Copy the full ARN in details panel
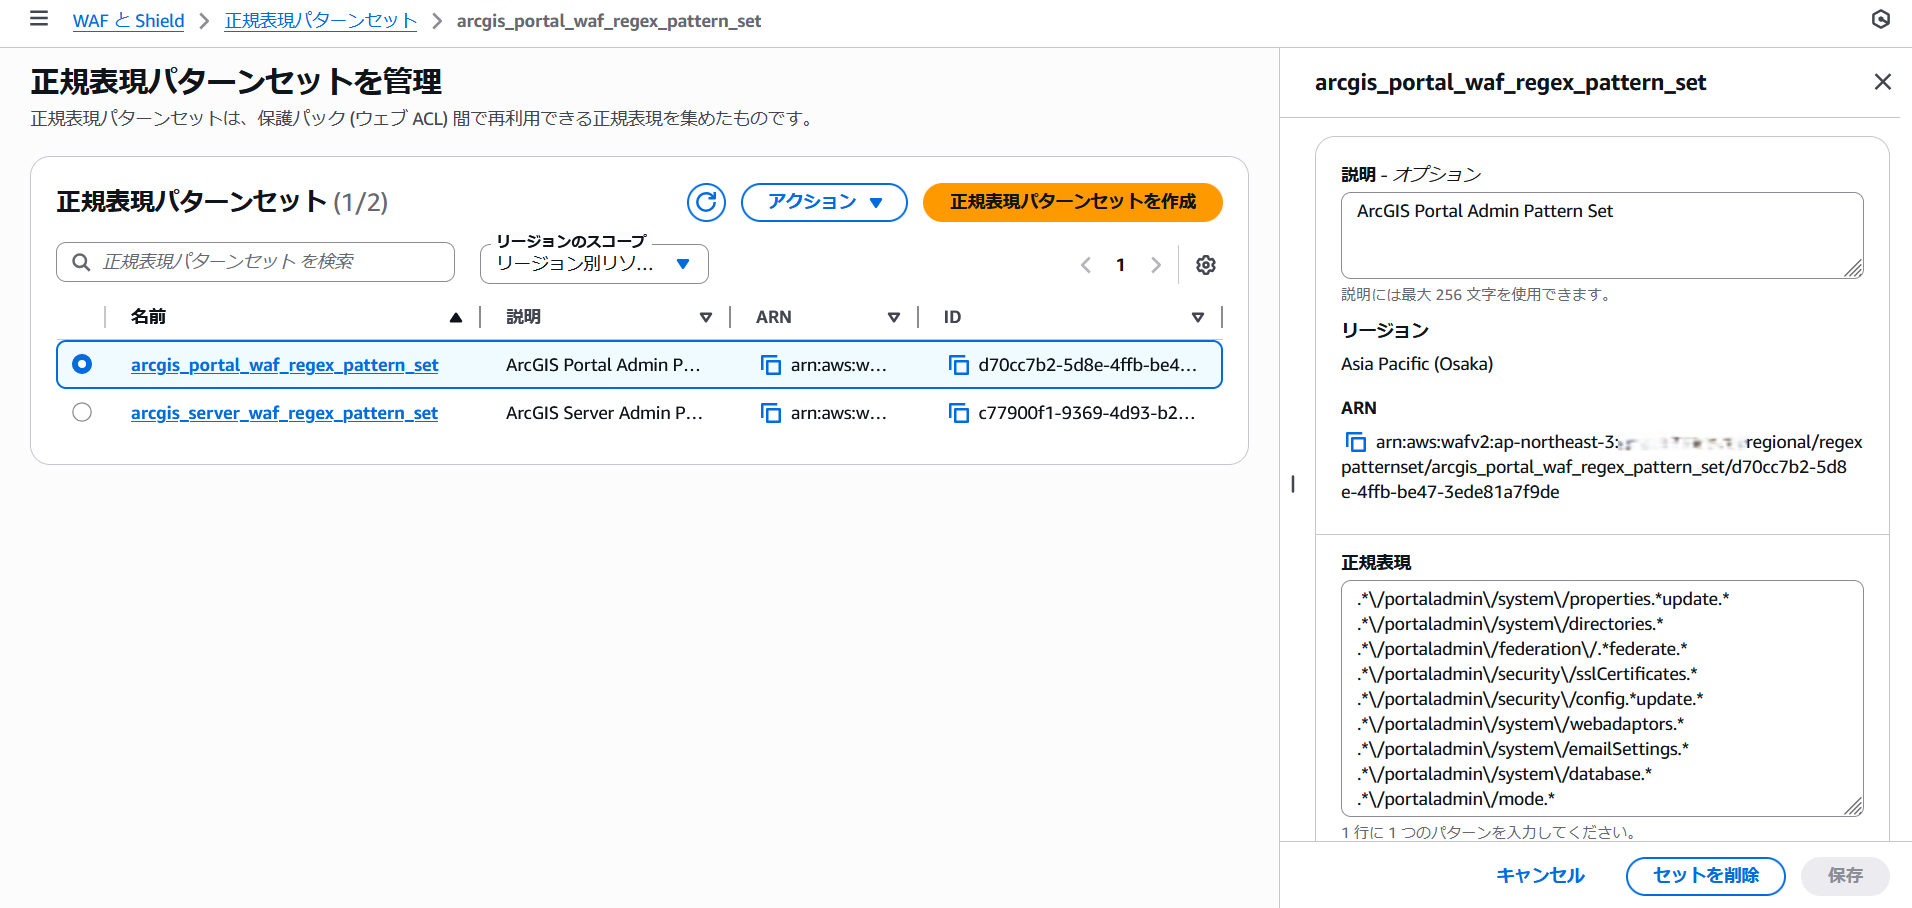Screen dimensions: 1912x908 1356,442
